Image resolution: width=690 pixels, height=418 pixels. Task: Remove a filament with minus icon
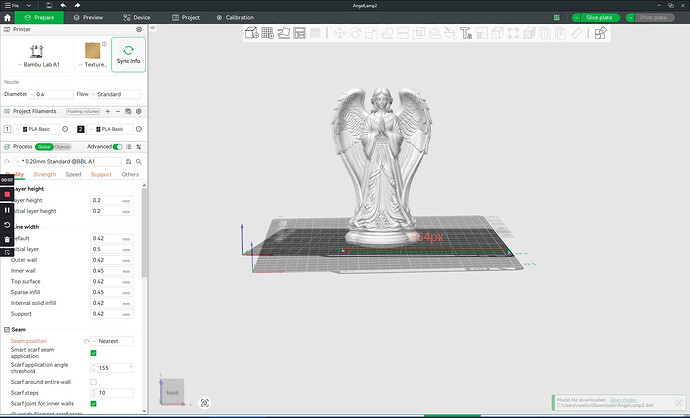pyautogui.click(x=118, y=111)
